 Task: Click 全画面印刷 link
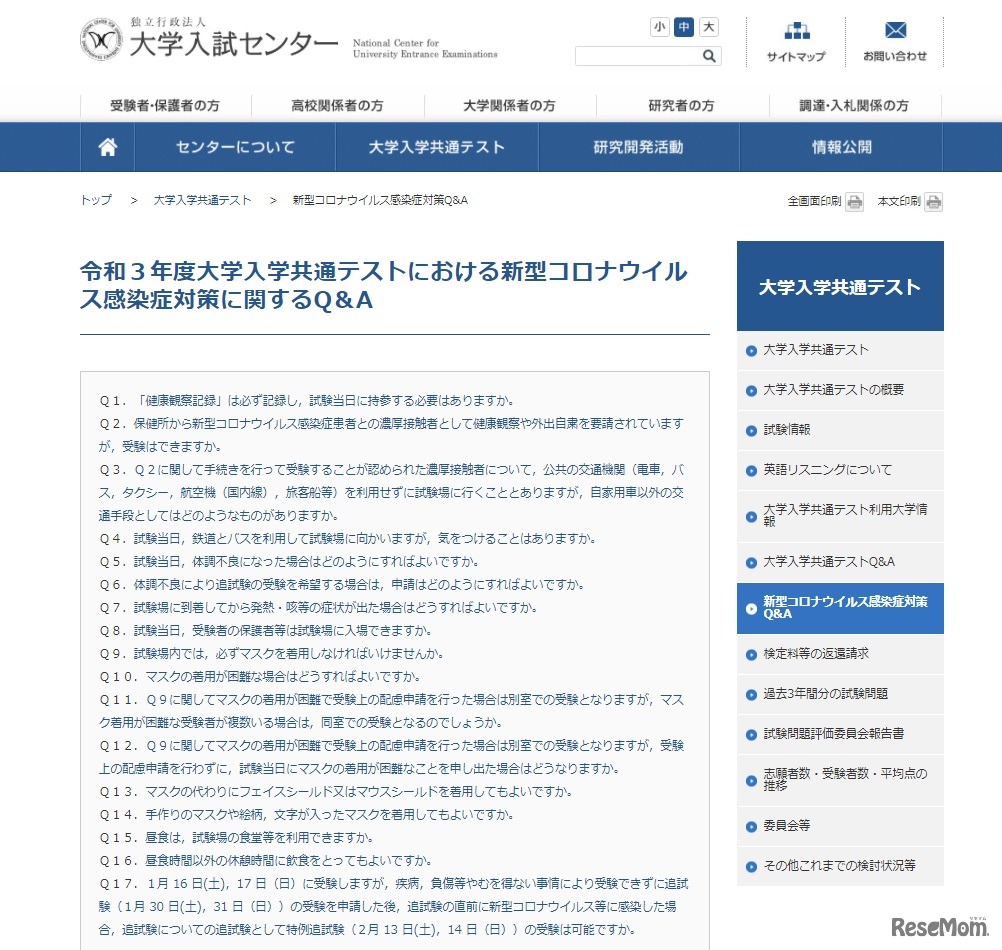[x=814, y=201]
